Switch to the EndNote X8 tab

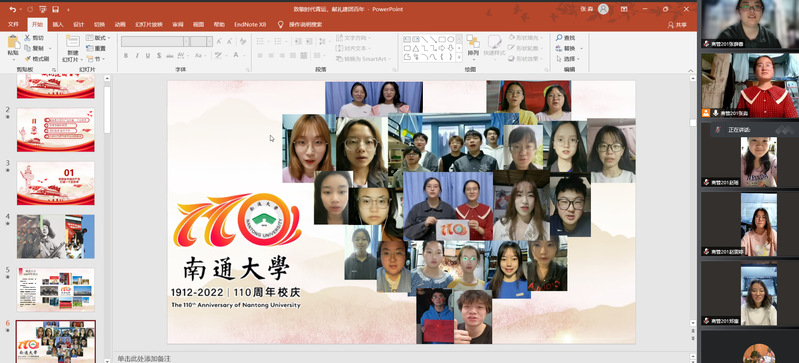pyautogui.click(x=250, y=24)
